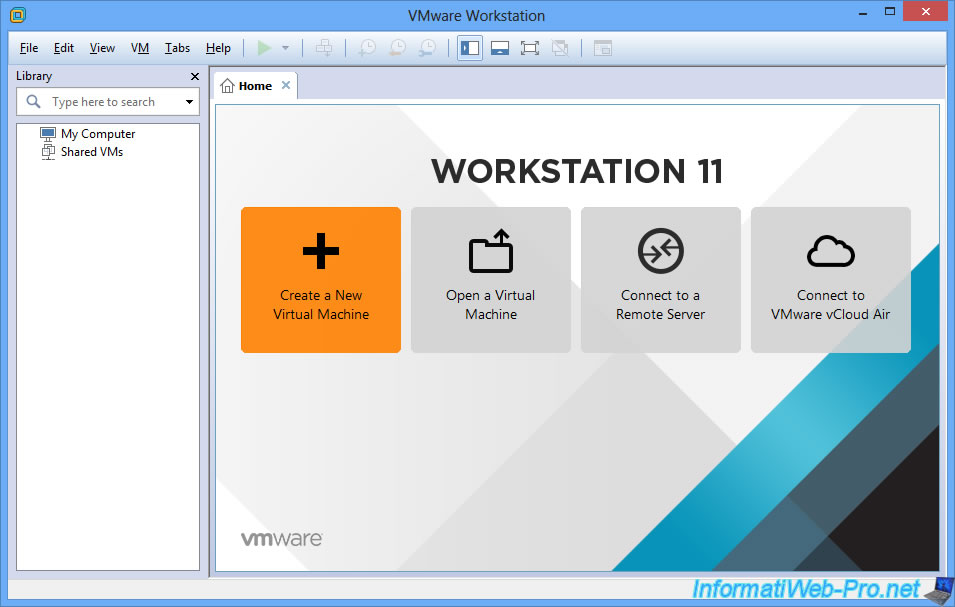The width and height of the screenshot is (955, 607).
Task: Toggle the thumbnail bar view icon
Action: point(500,48)
